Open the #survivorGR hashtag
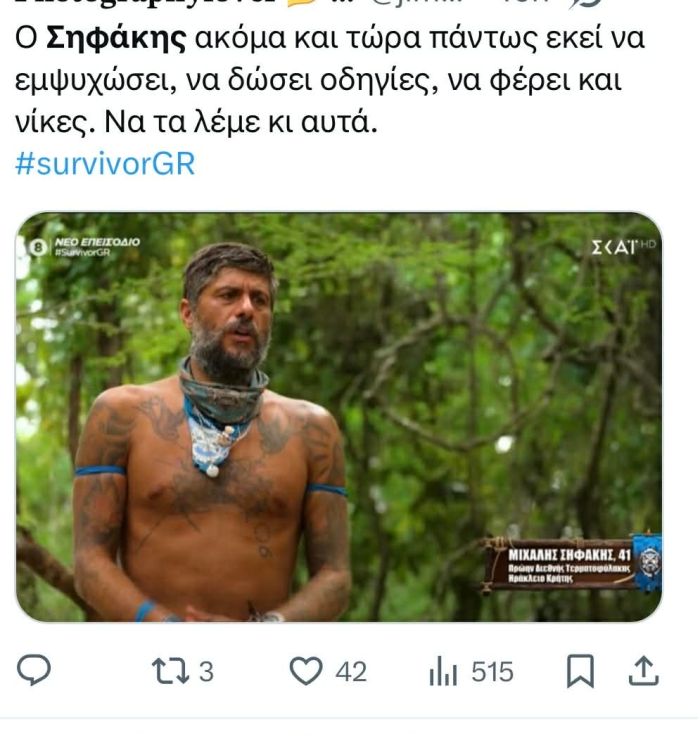The width and height of the screenshot is (700, 736). (x=105, y=163)
